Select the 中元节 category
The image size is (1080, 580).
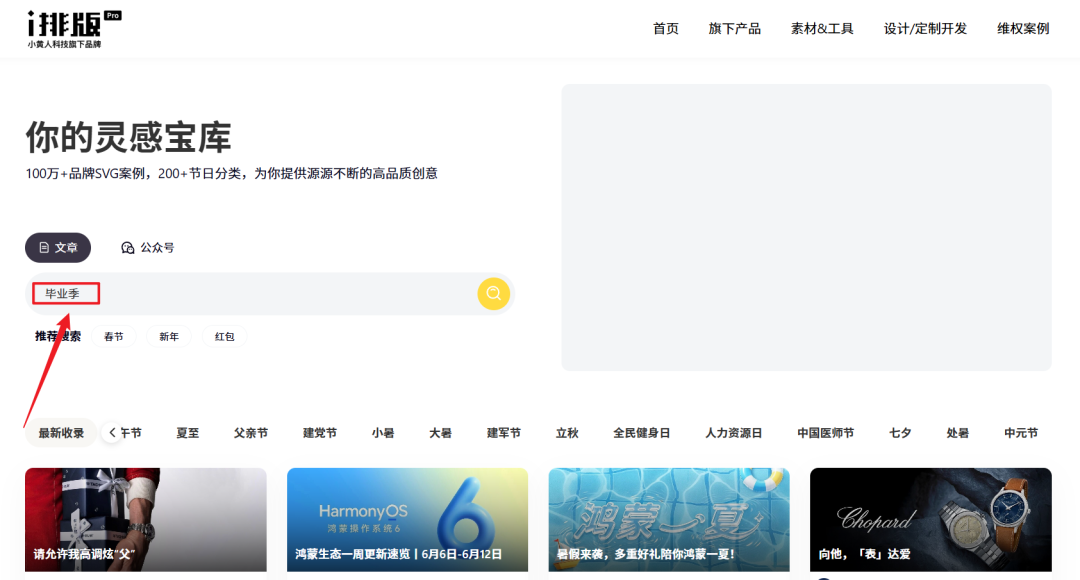tap(1021, 433)
